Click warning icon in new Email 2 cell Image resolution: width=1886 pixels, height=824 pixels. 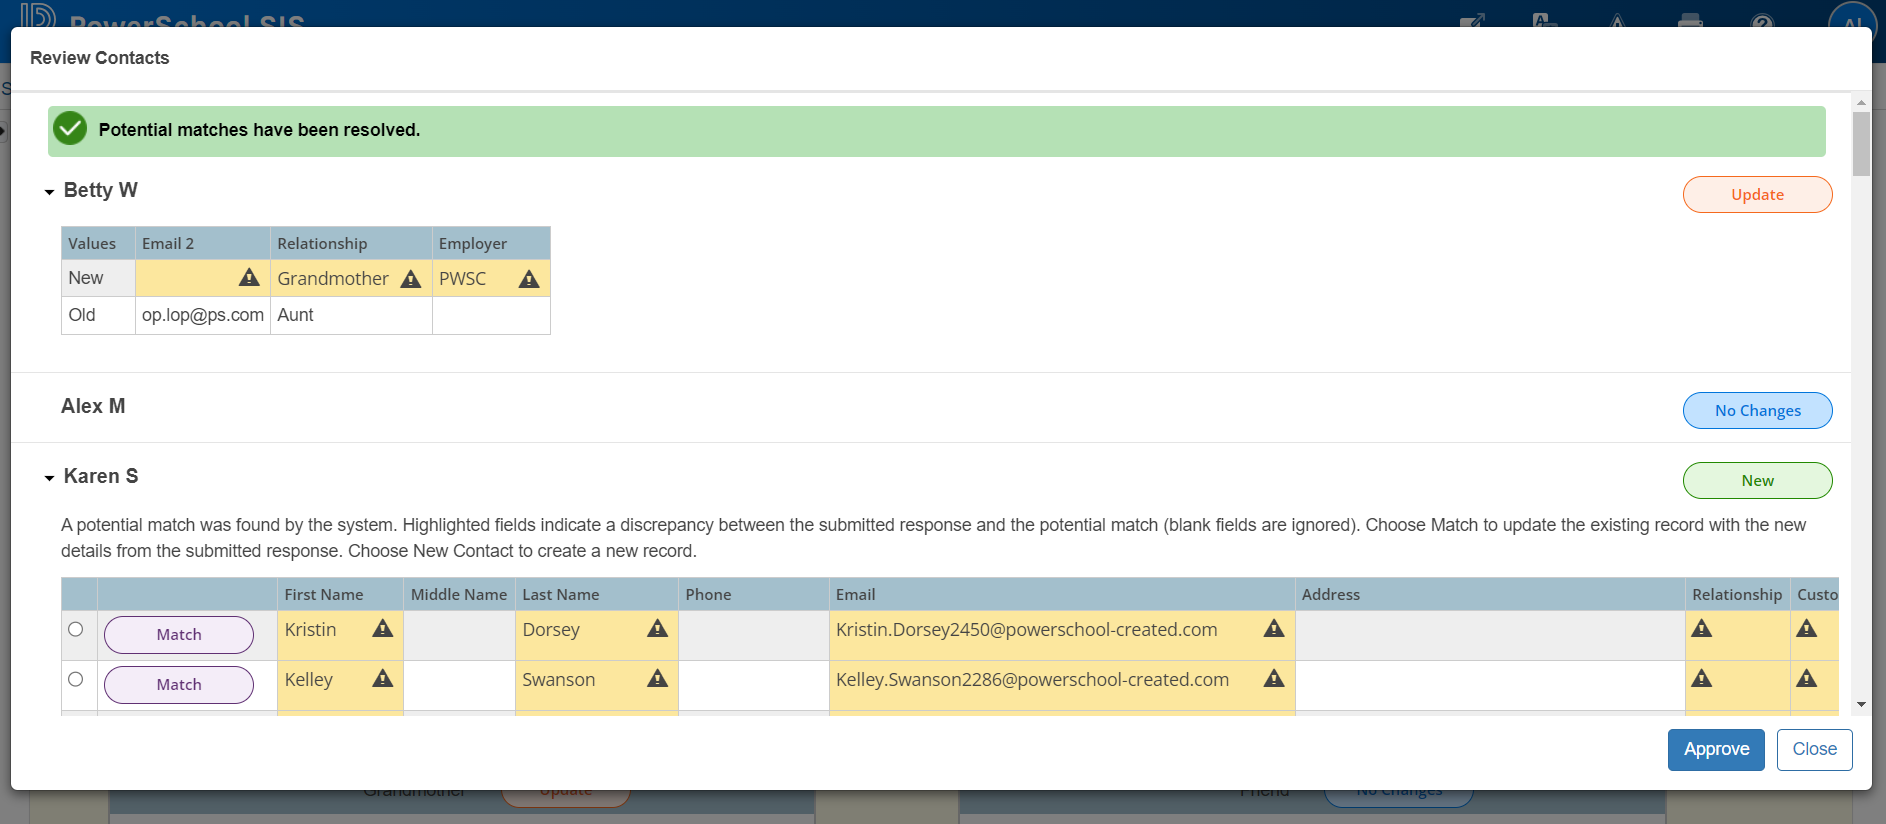pyautogui.click(x=249, y=278)
